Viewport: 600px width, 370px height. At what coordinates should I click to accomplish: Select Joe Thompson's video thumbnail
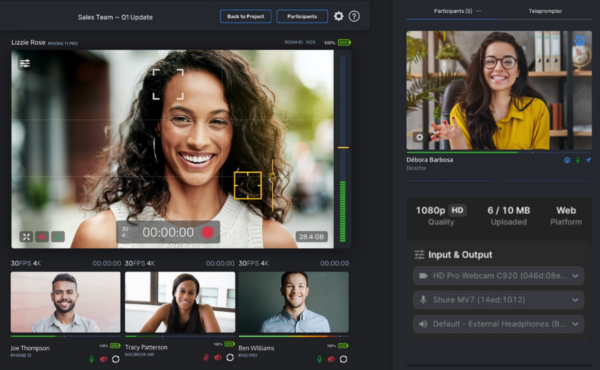65,302
